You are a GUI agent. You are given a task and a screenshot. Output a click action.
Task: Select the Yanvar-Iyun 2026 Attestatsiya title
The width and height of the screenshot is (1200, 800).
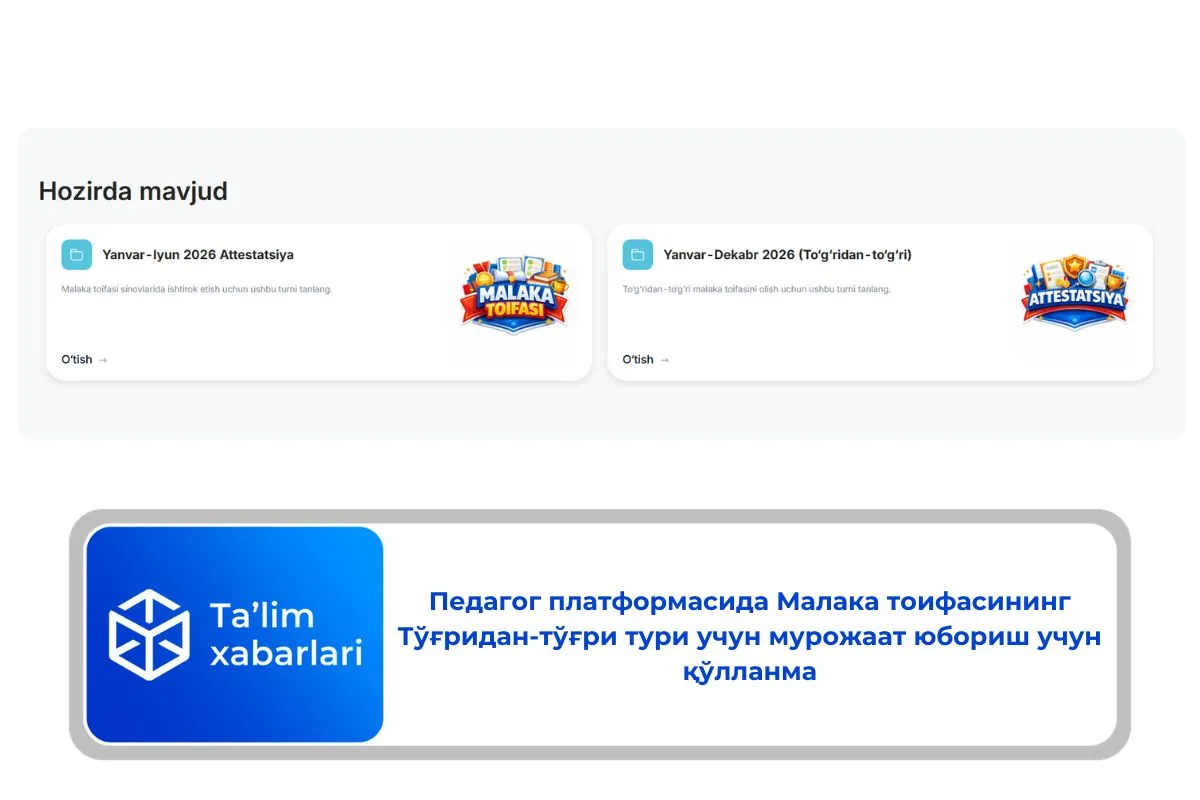pyautogui.click(x=197, y=255)
